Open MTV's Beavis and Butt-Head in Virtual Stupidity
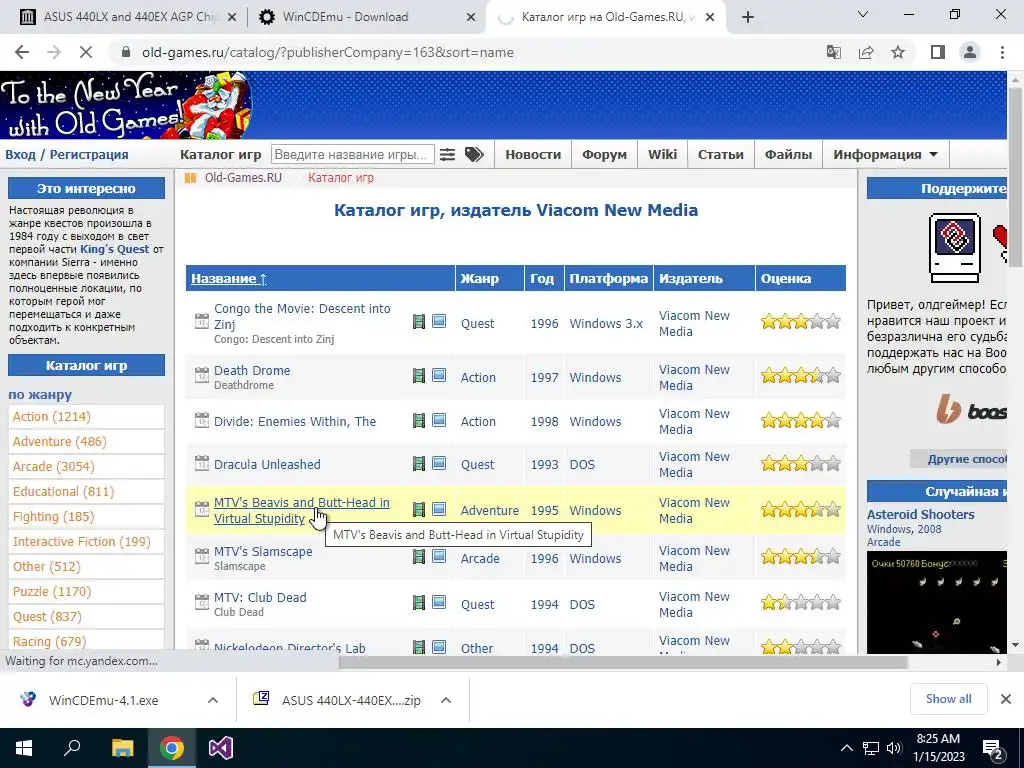This screenshot has width=1024, height=768. coord(302,510)
